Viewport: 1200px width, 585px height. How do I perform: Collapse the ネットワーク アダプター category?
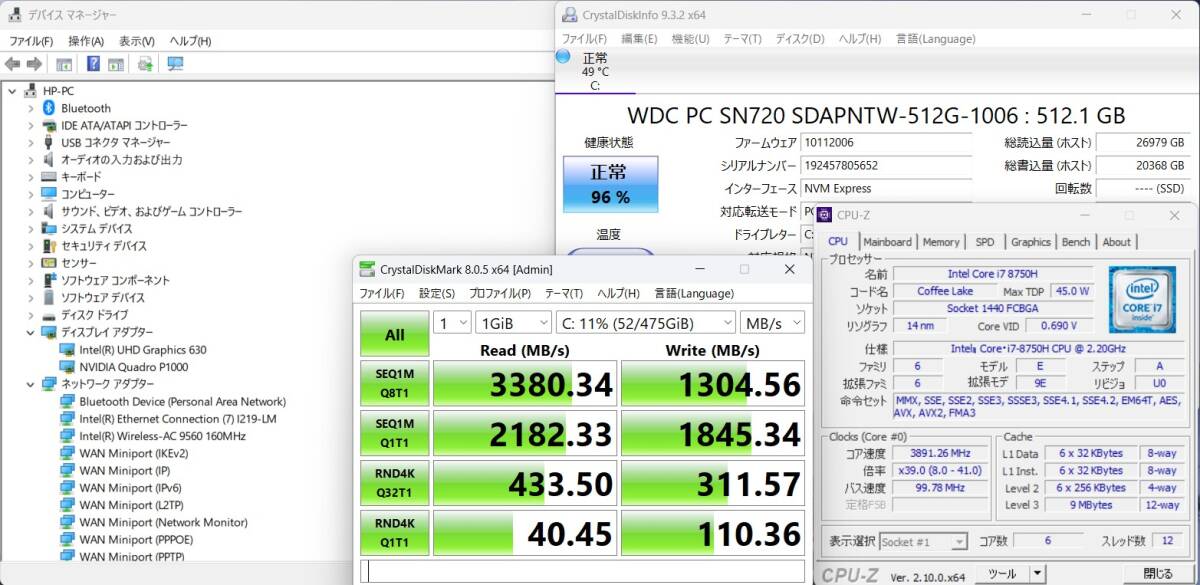[x=30, y=383]
